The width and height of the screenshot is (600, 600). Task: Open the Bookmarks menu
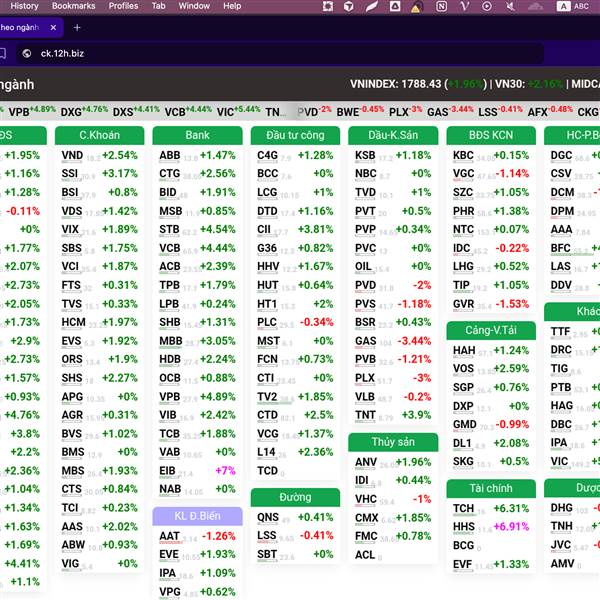73,6
